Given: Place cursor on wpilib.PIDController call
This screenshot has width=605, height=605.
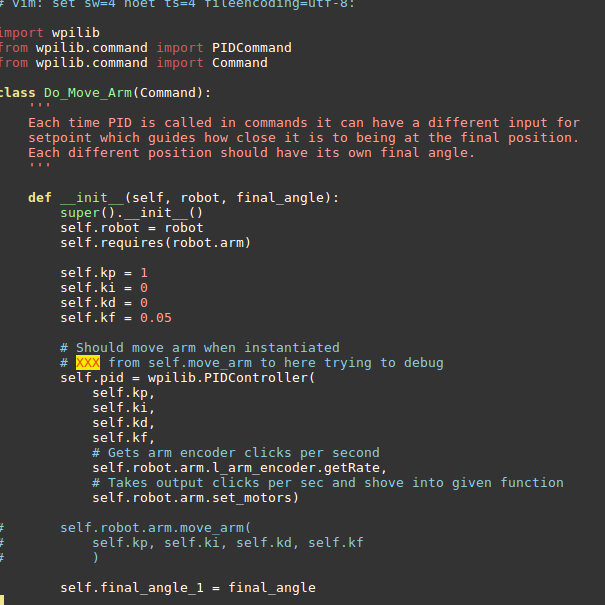Looking at the screenshot, I should pyautogui.click(x=231, y=377).
